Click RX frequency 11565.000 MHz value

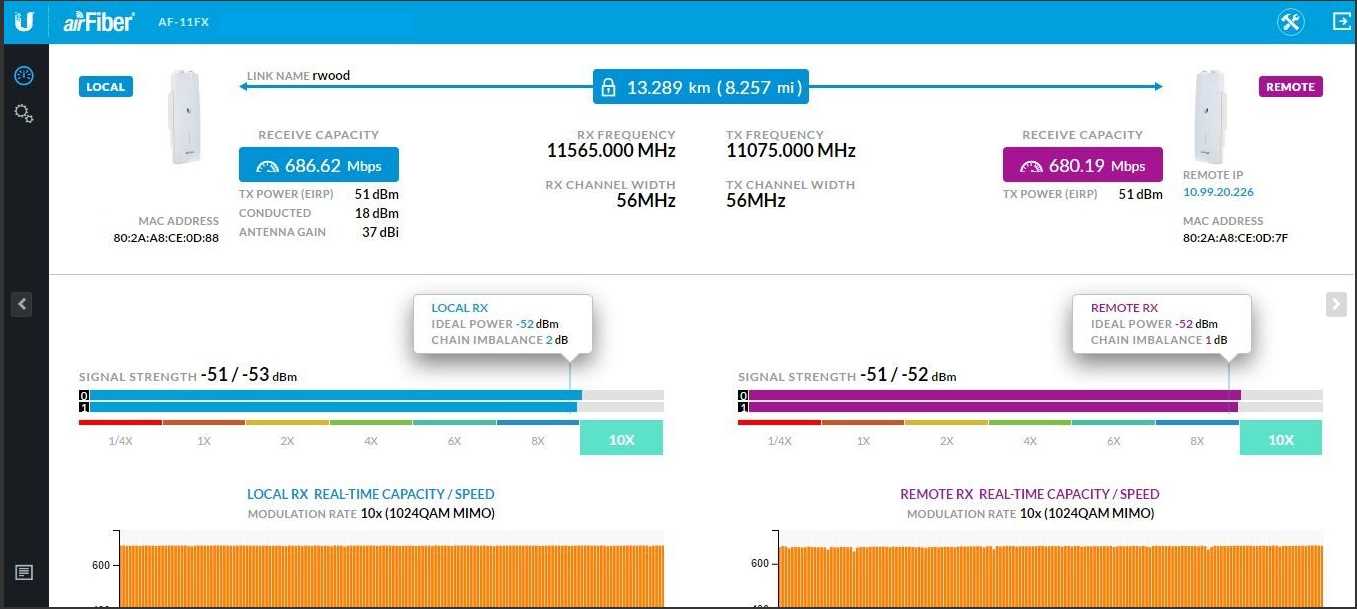coord(611,151)
